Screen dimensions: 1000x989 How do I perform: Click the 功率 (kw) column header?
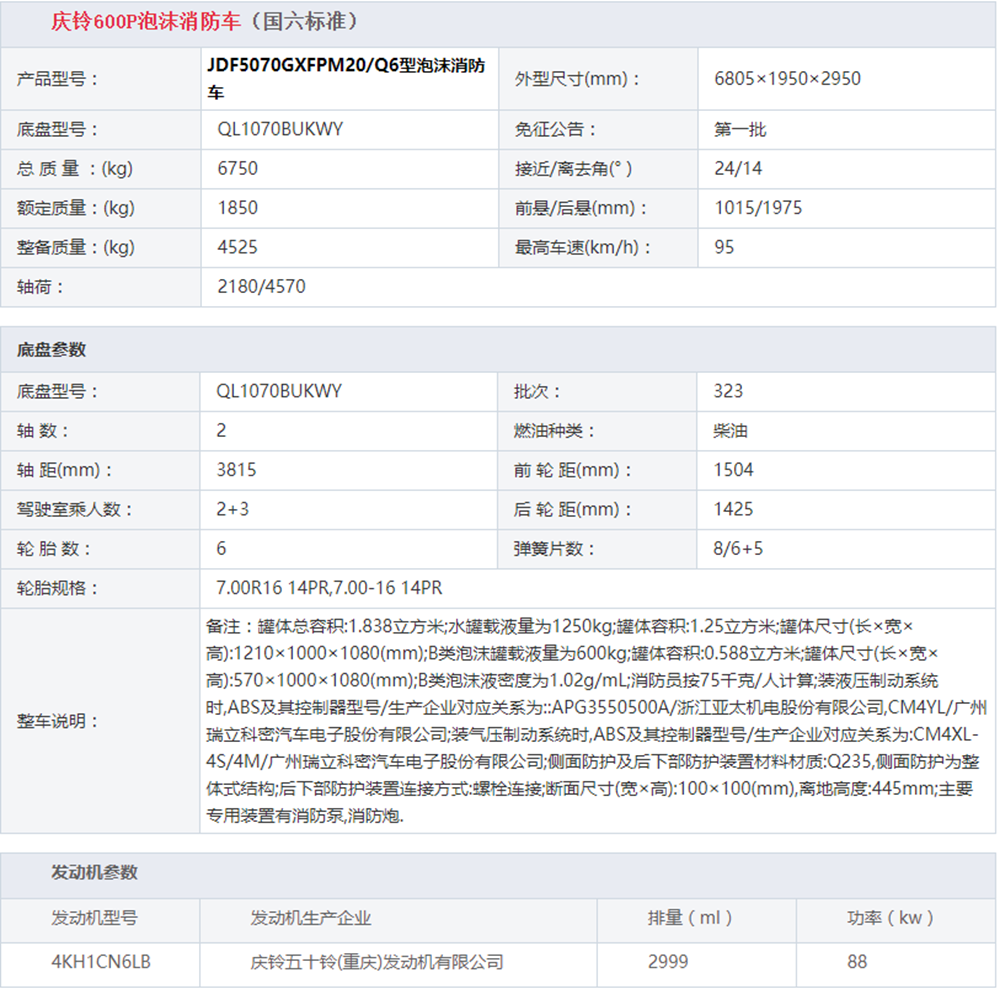click(x=890, y=918)
